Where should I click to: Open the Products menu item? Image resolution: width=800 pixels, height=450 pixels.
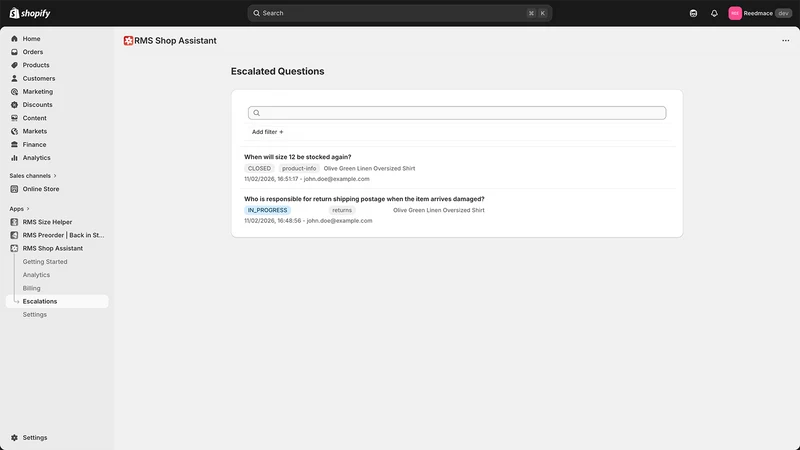pos(36,65)
